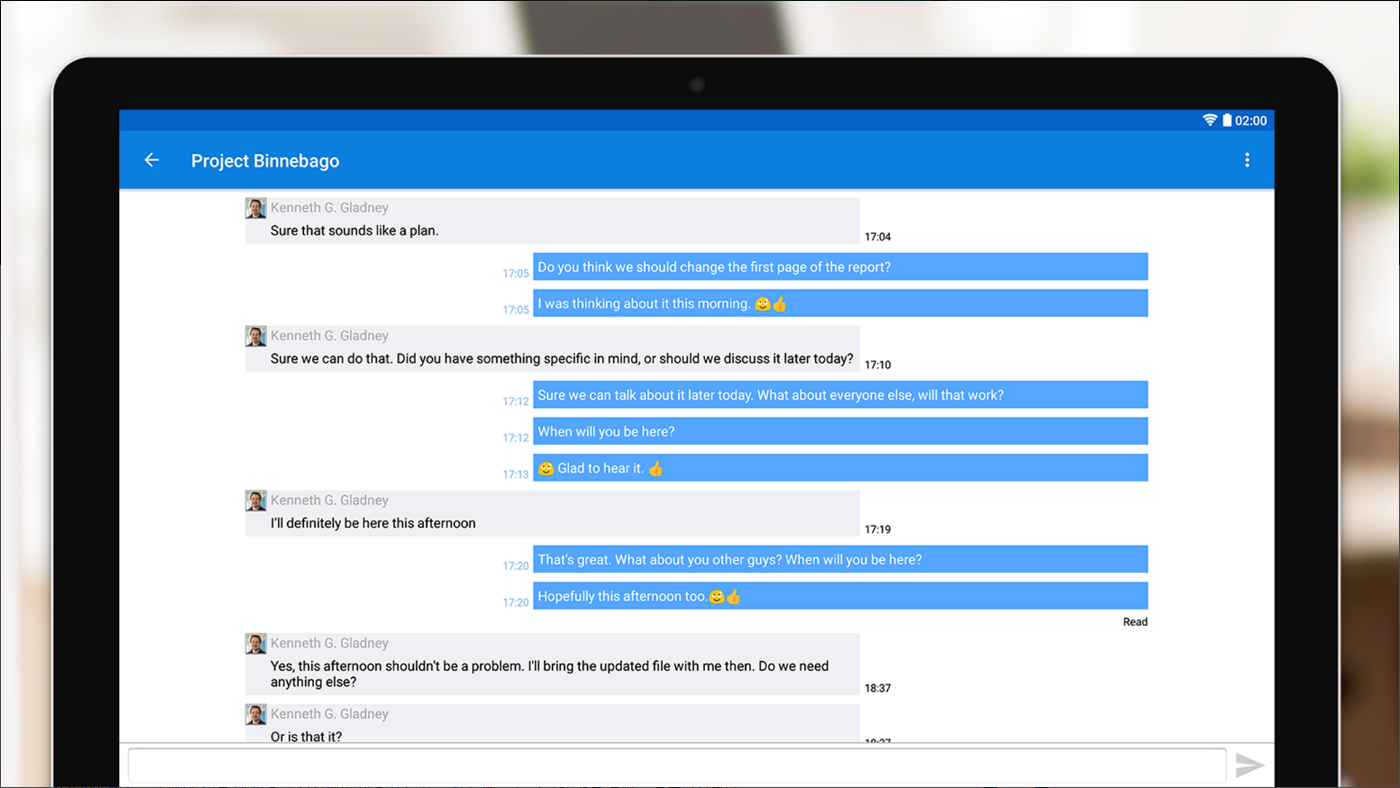
Task: Click Kenneth's avatar beside 'Sure that sounds like a plan'
Action: (255, 207)
